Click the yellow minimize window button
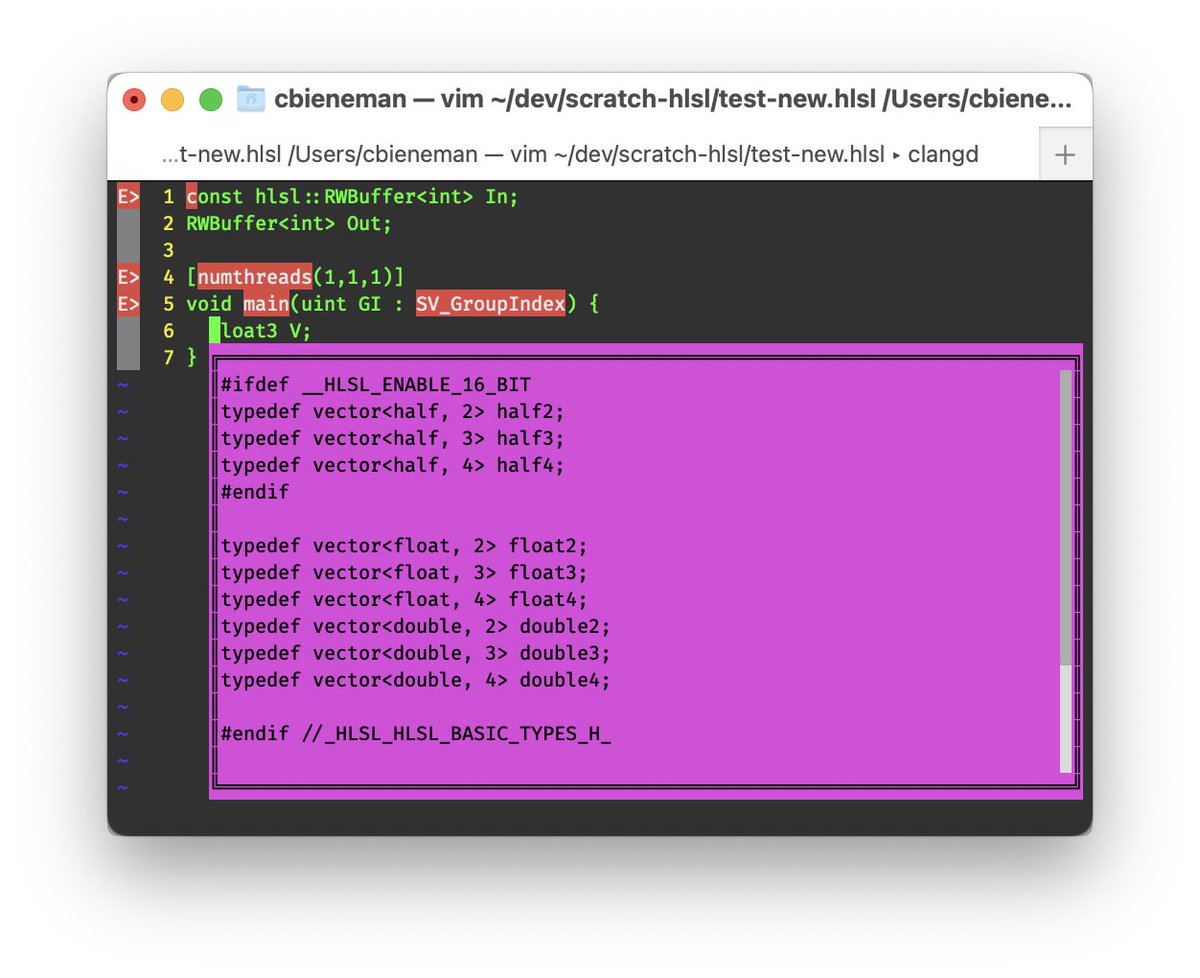Screen dimensions: 1200x978 click(172, 100)
